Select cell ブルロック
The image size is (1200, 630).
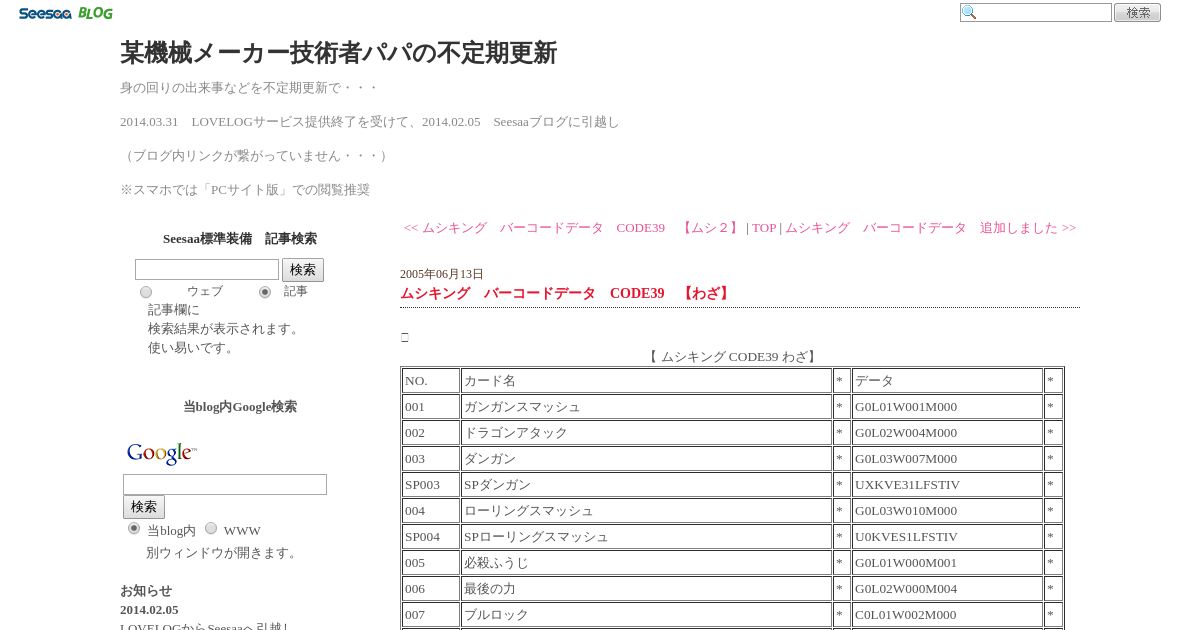click(646, 615)
